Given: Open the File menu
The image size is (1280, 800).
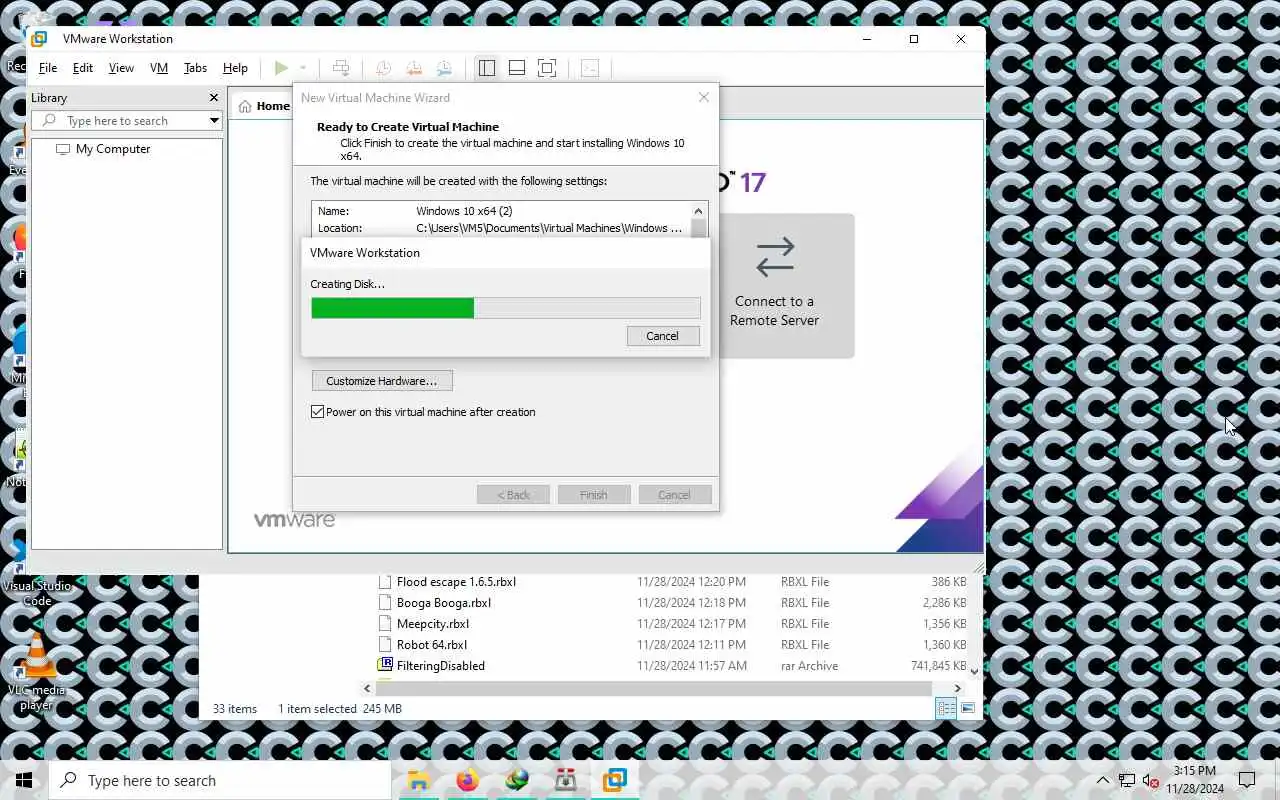Looking at the screenshot, I should click(x=48, y=68).
